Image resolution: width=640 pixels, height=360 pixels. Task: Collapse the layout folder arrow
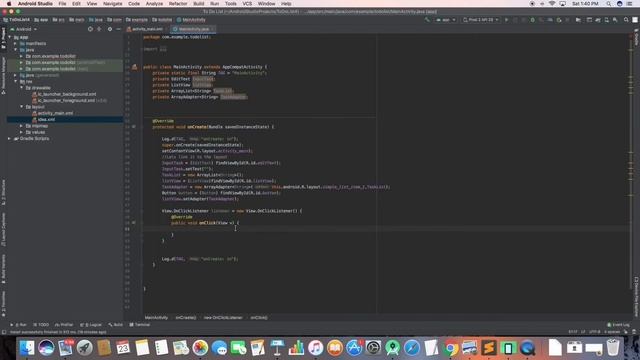pos(22,107)
